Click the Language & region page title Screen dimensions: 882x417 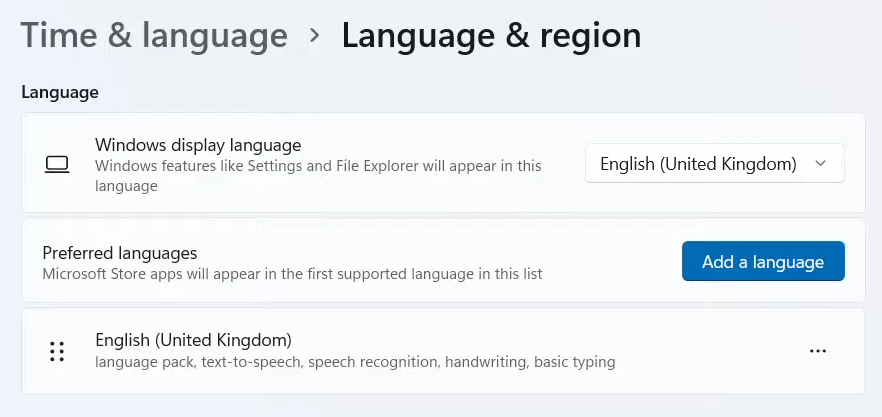click(x=491, y=36)
